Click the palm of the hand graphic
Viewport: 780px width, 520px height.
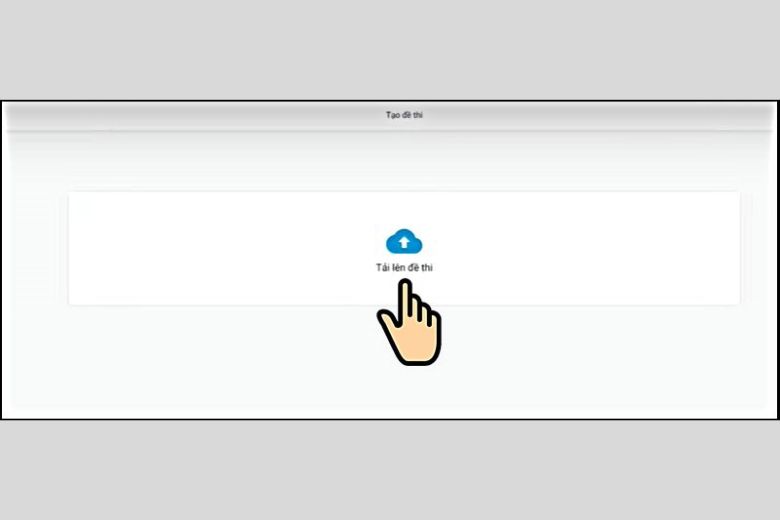coord(415,341)
